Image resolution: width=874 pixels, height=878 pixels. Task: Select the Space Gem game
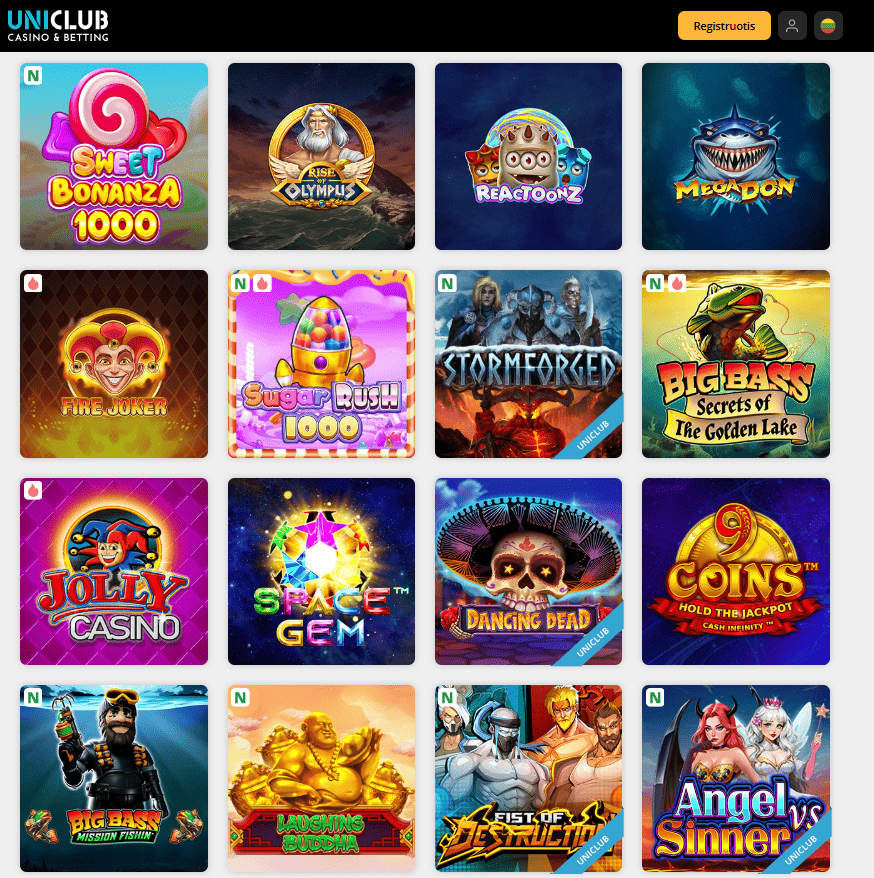tap(321, 571)
